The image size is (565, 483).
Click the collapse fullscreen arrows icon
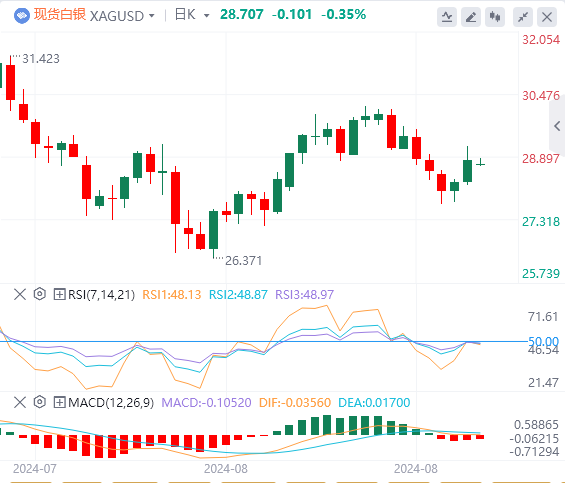(x=522, y=17)
